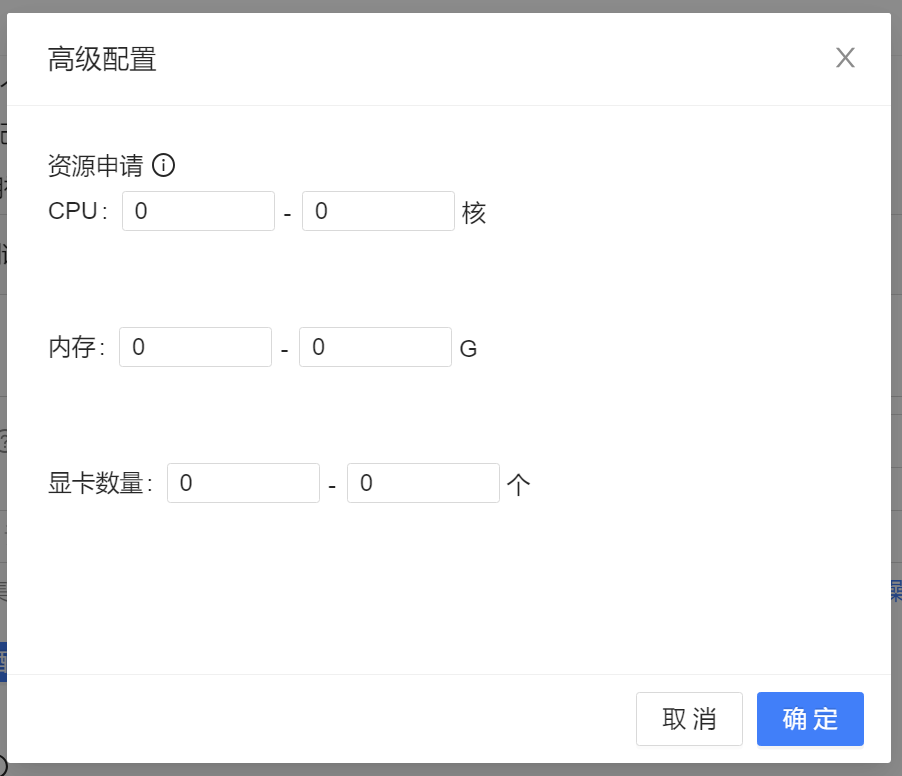
Task: Click the CPU field label
Action: (x=74, y=212)
